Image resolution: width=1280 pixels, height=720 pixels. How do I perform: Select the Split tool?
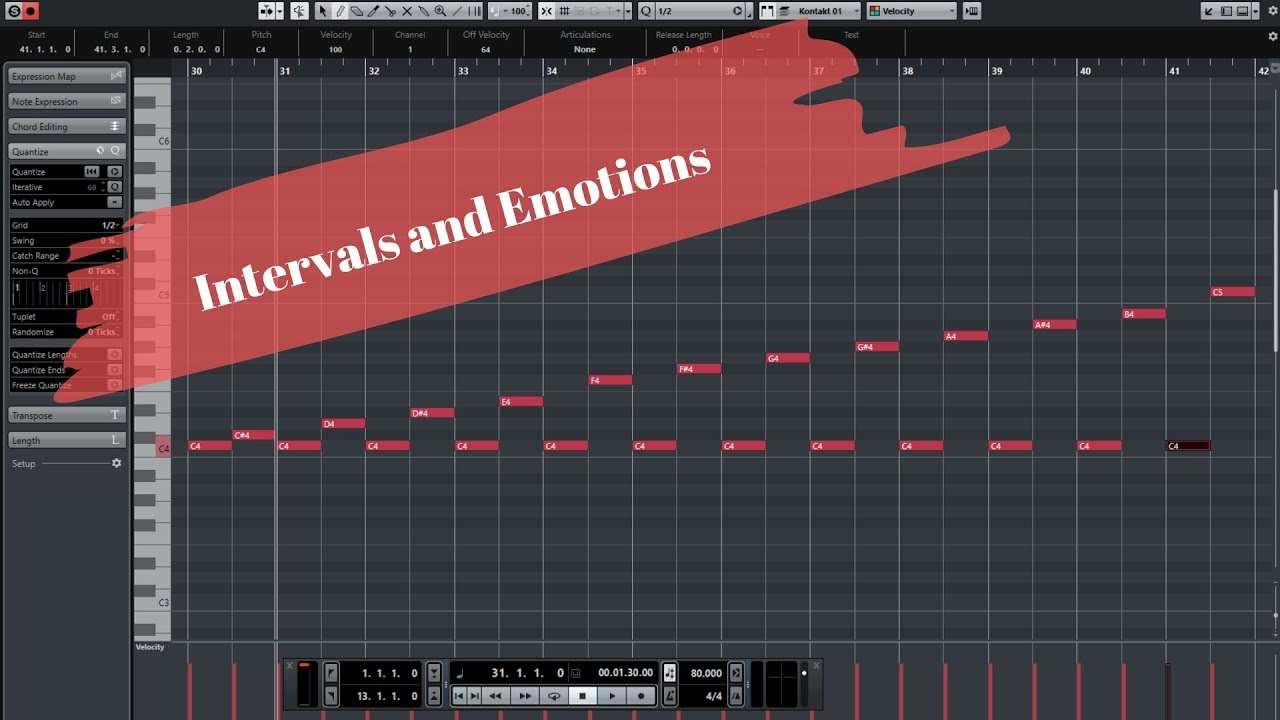[x=390, y=11]
